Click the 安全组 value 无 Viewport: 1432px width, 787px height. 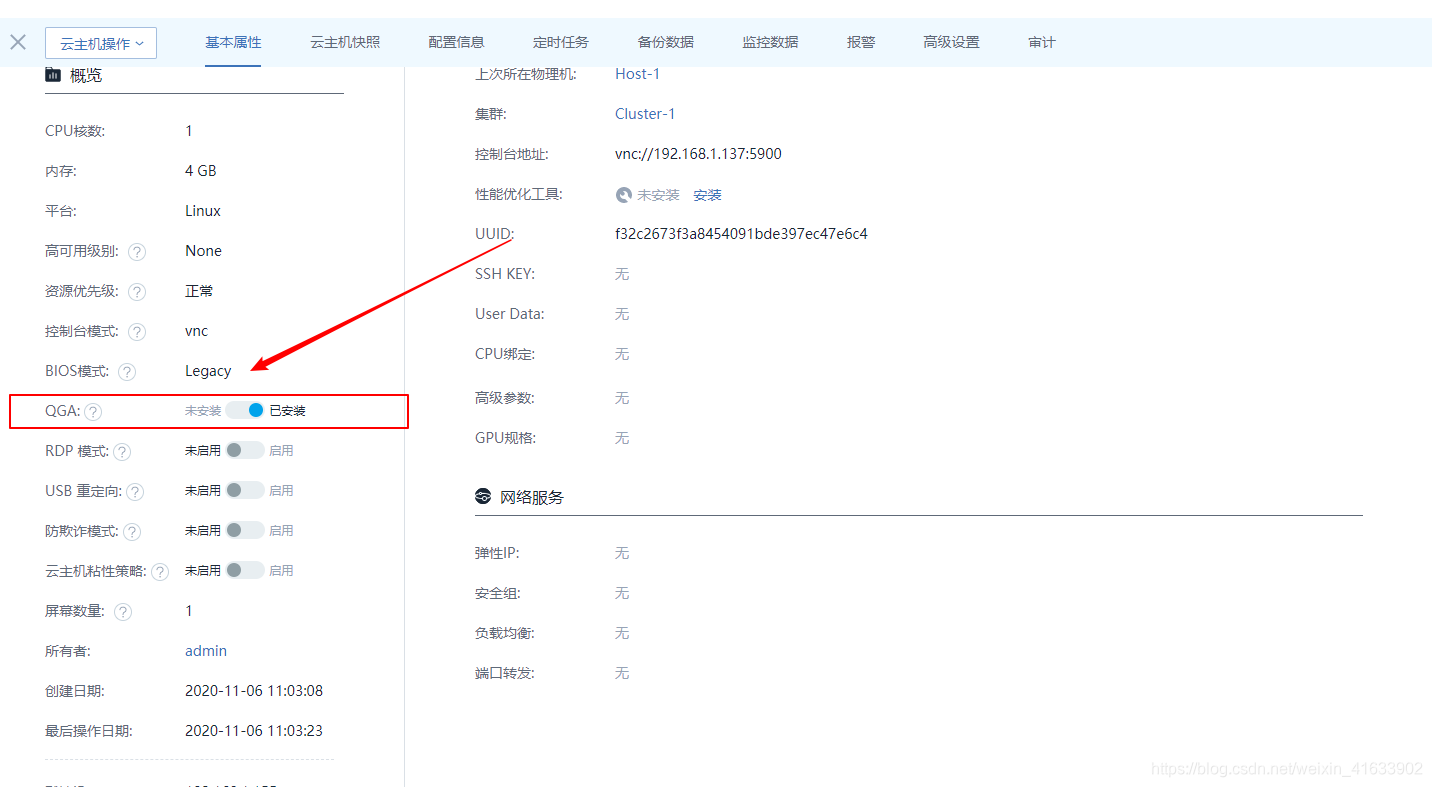coord(622,593)
